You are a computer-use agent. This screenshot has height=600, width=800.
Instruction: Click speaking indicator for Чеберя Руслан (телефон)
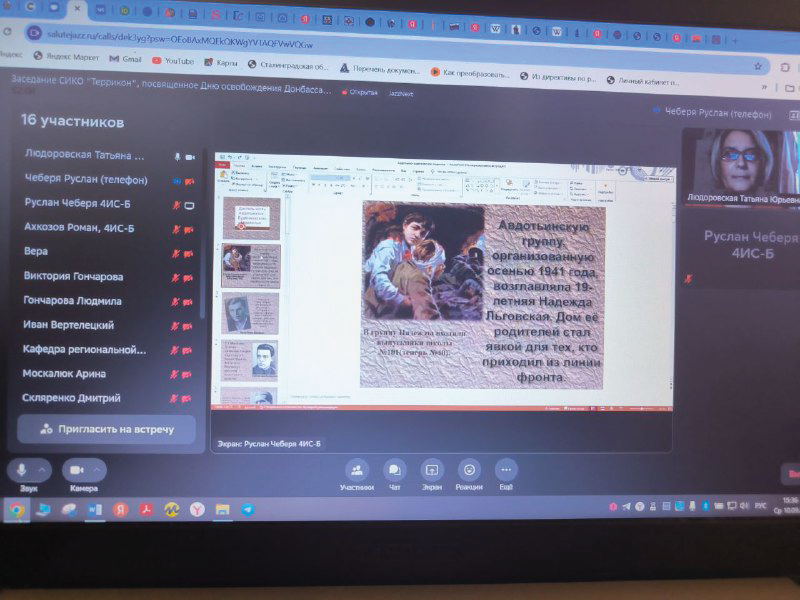click(x=177, y=181)
